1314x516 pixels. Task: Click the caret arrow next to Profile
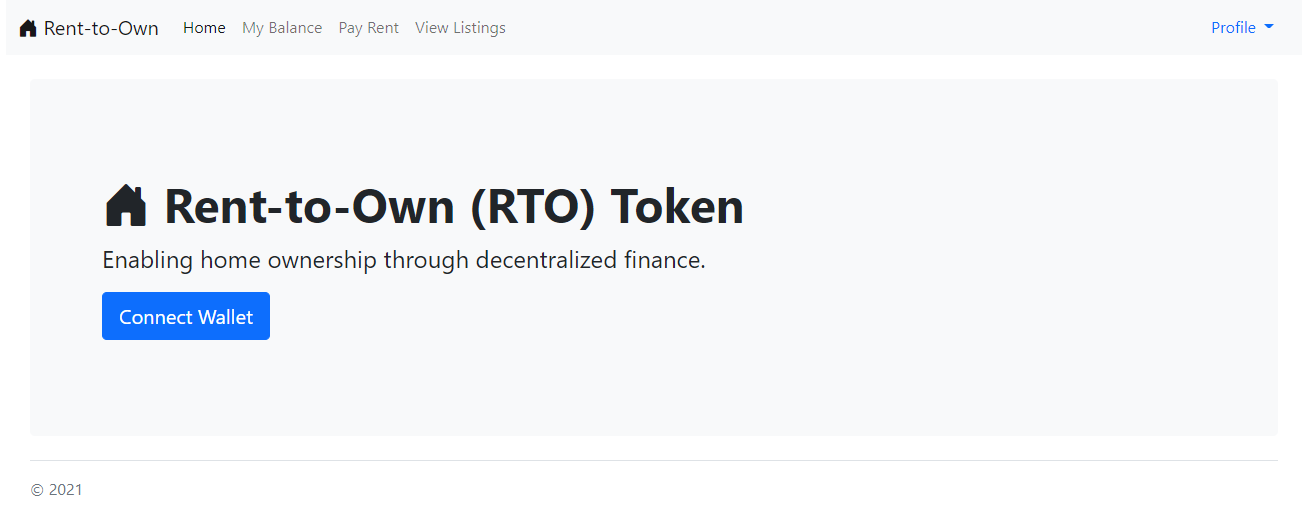point(1269,28)
